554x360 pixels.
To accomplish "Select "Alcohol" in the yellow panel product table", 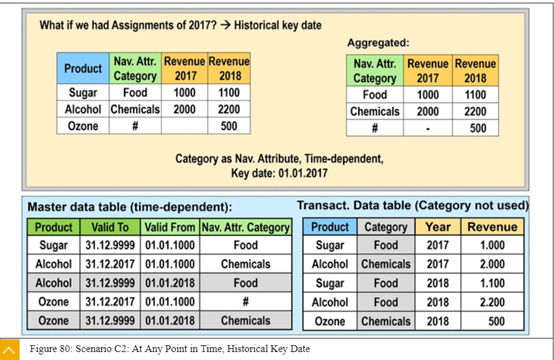I will click(x=83, y=109).
